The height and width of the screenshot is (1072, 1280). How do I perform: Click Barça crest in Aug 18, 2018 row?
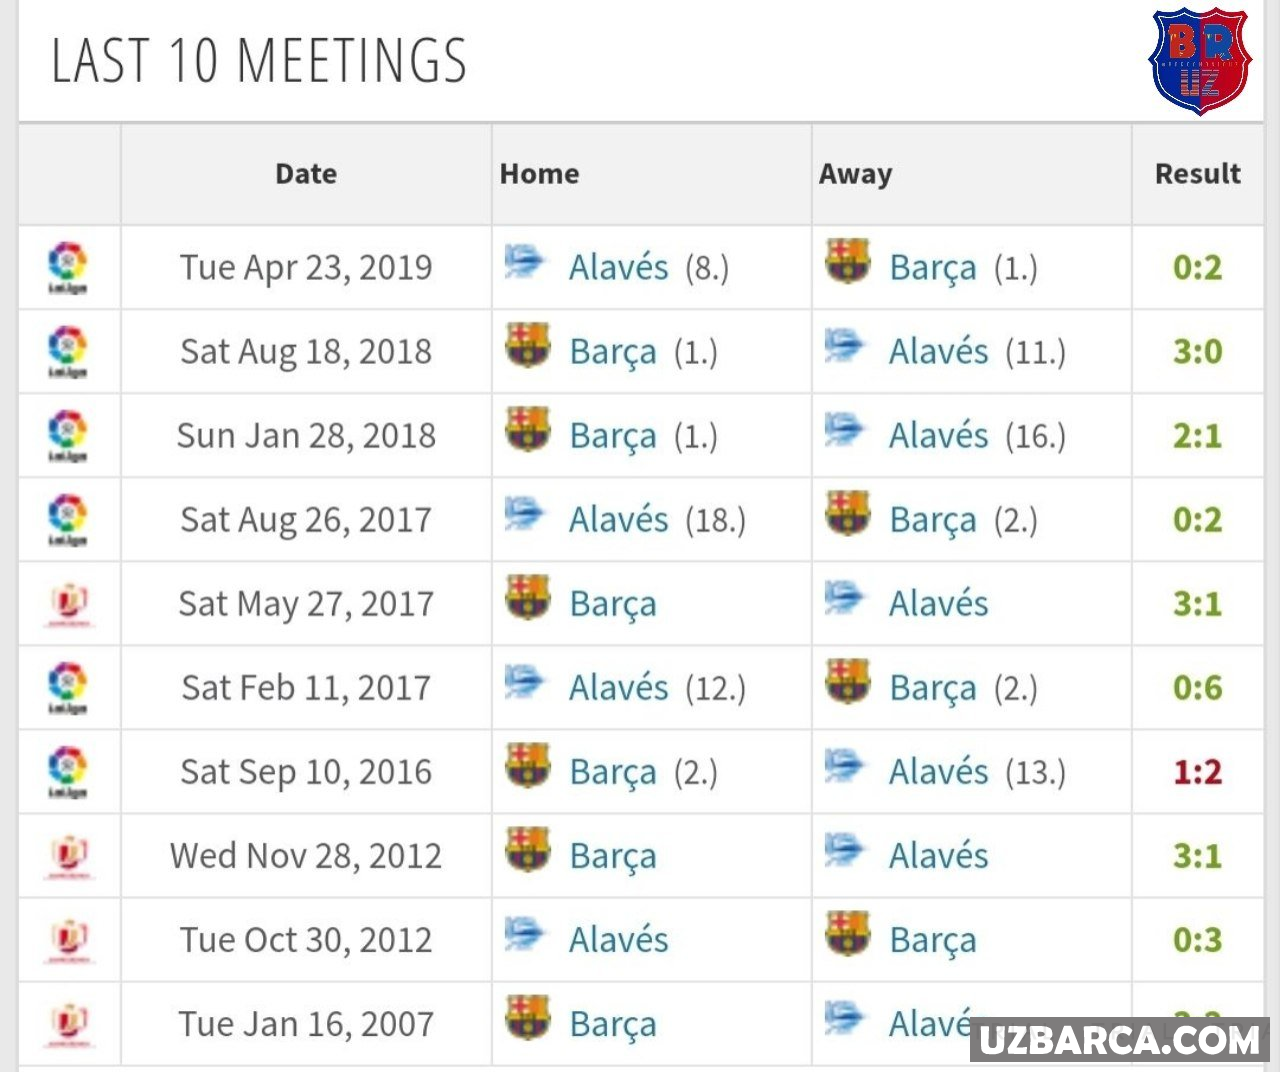click(528, 346)
